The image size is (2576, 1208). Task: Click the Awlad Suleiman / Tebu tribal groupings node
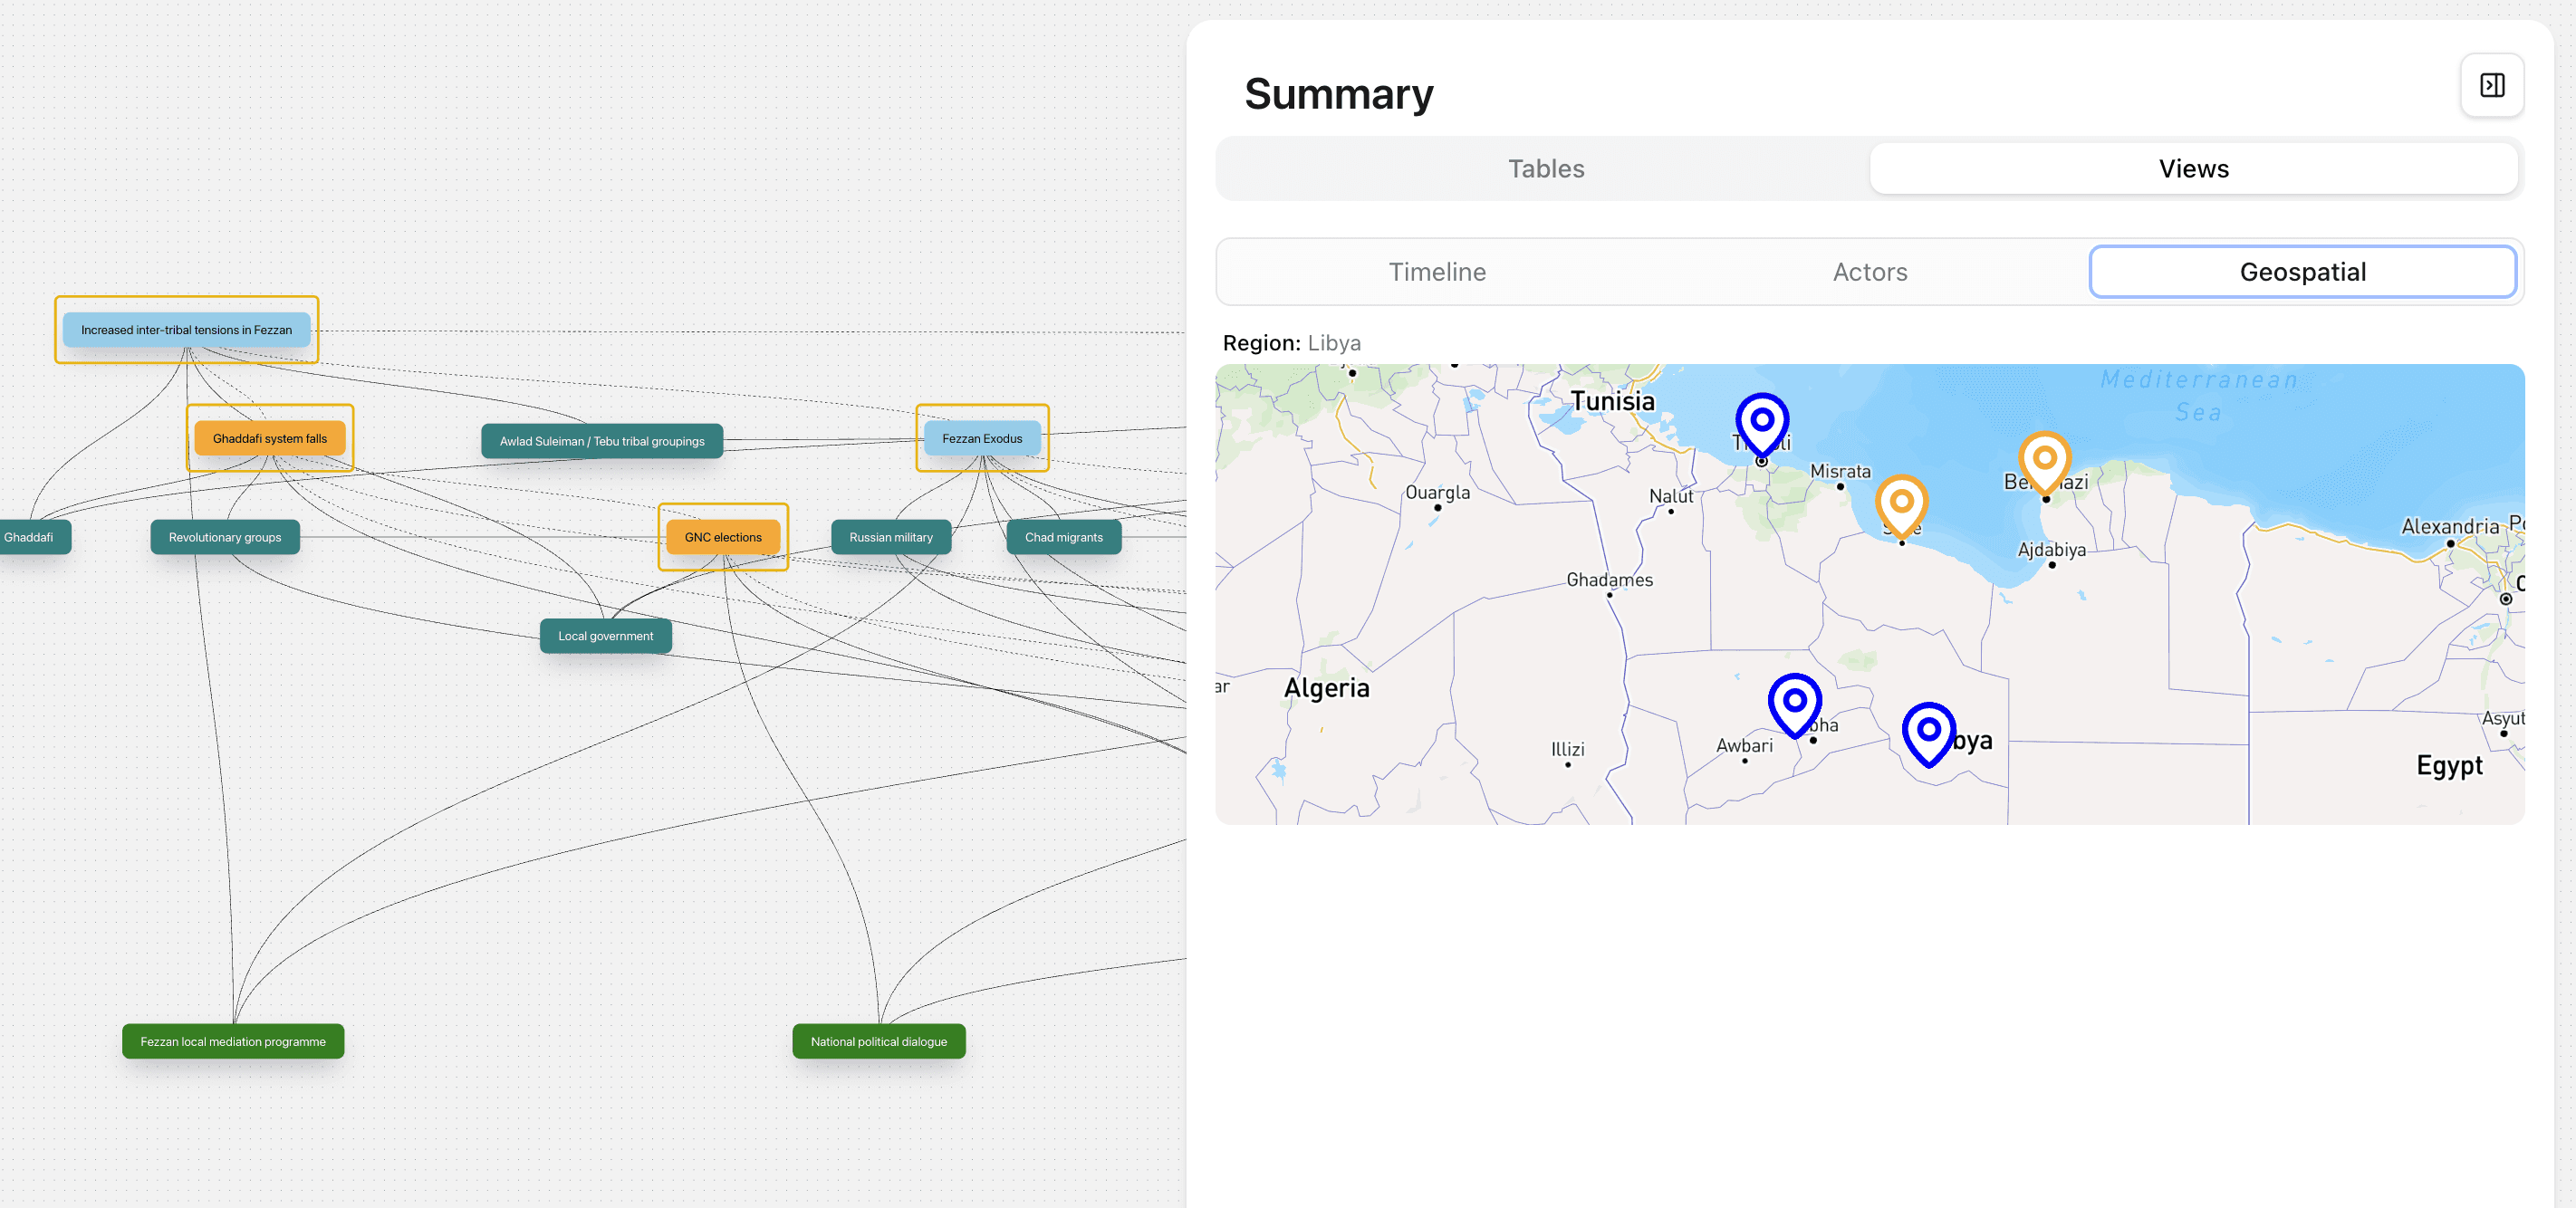[x=602, y=441]
